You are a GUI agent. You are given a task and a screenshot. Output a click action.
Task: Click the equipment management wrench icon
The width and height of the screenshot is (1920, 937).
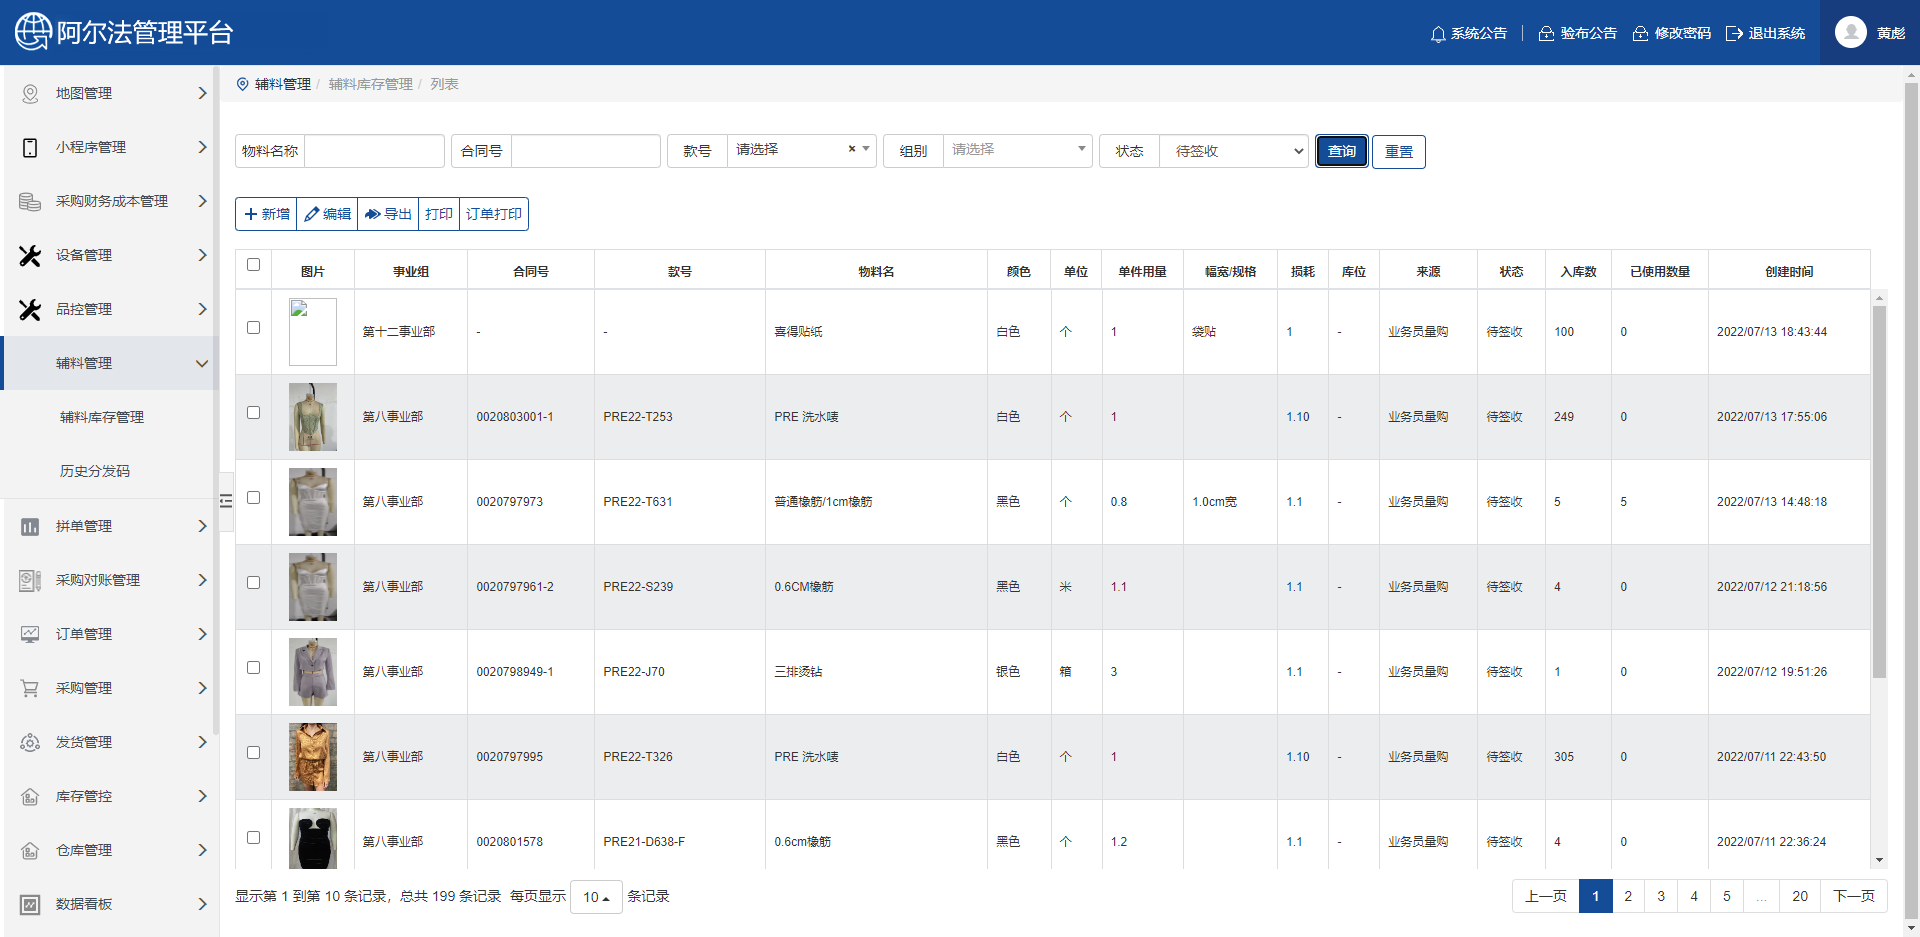30,255
